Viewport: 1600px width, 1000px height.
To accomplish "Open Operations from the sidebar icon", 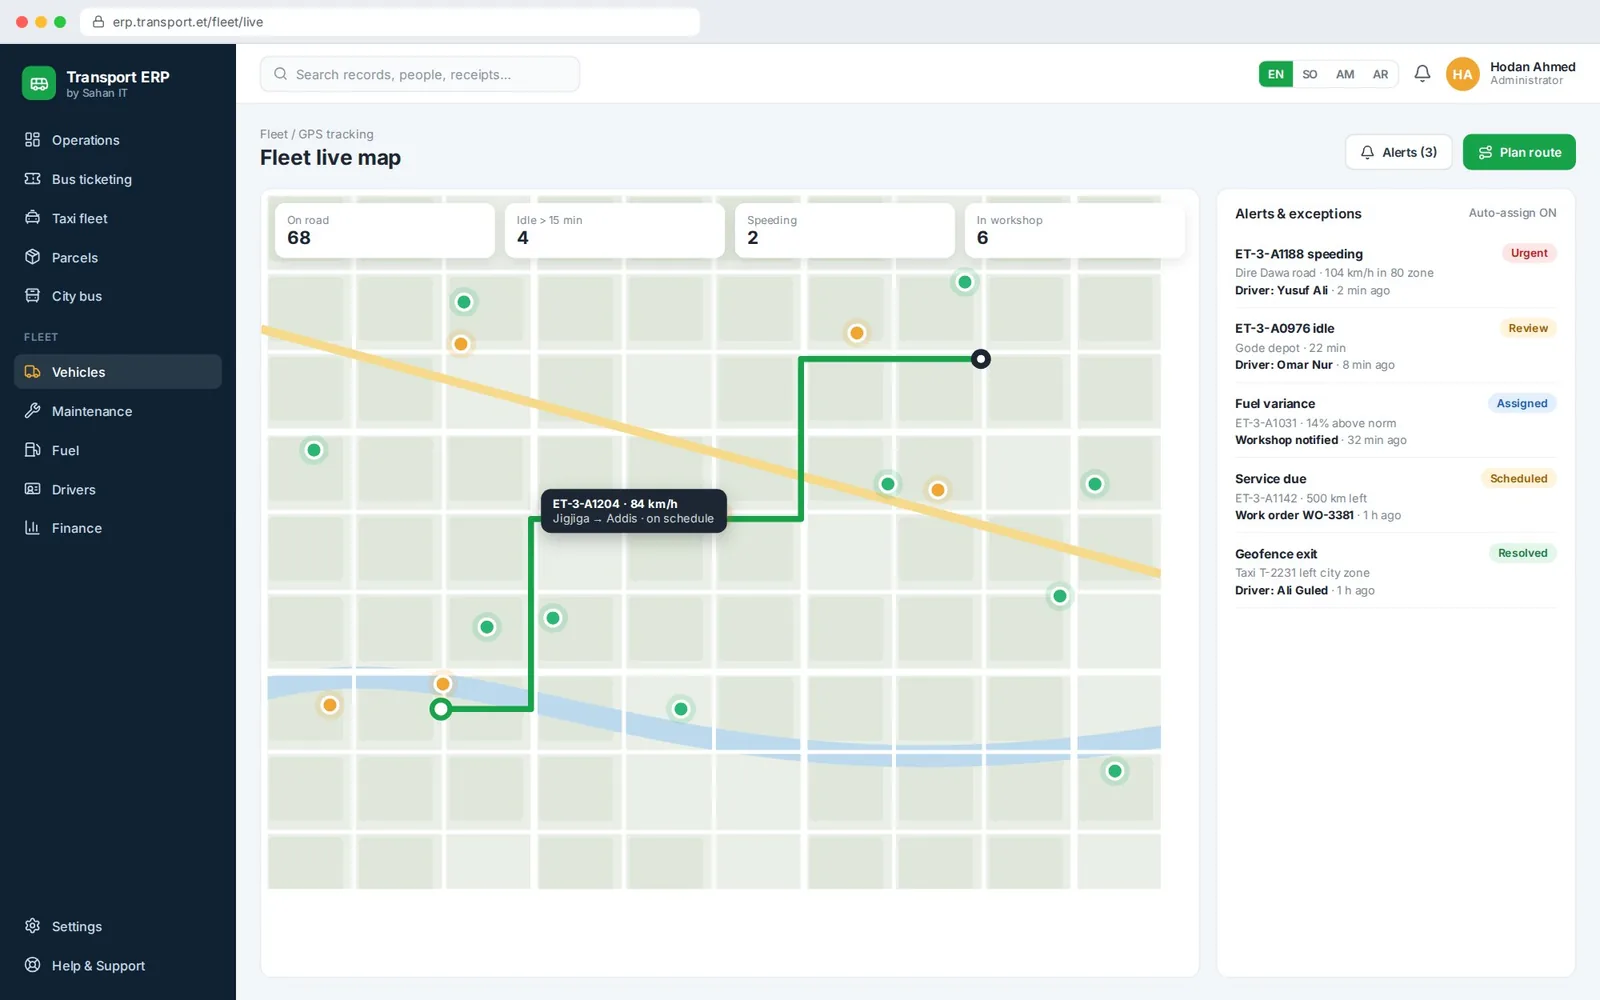I will [x=33, y=140].
